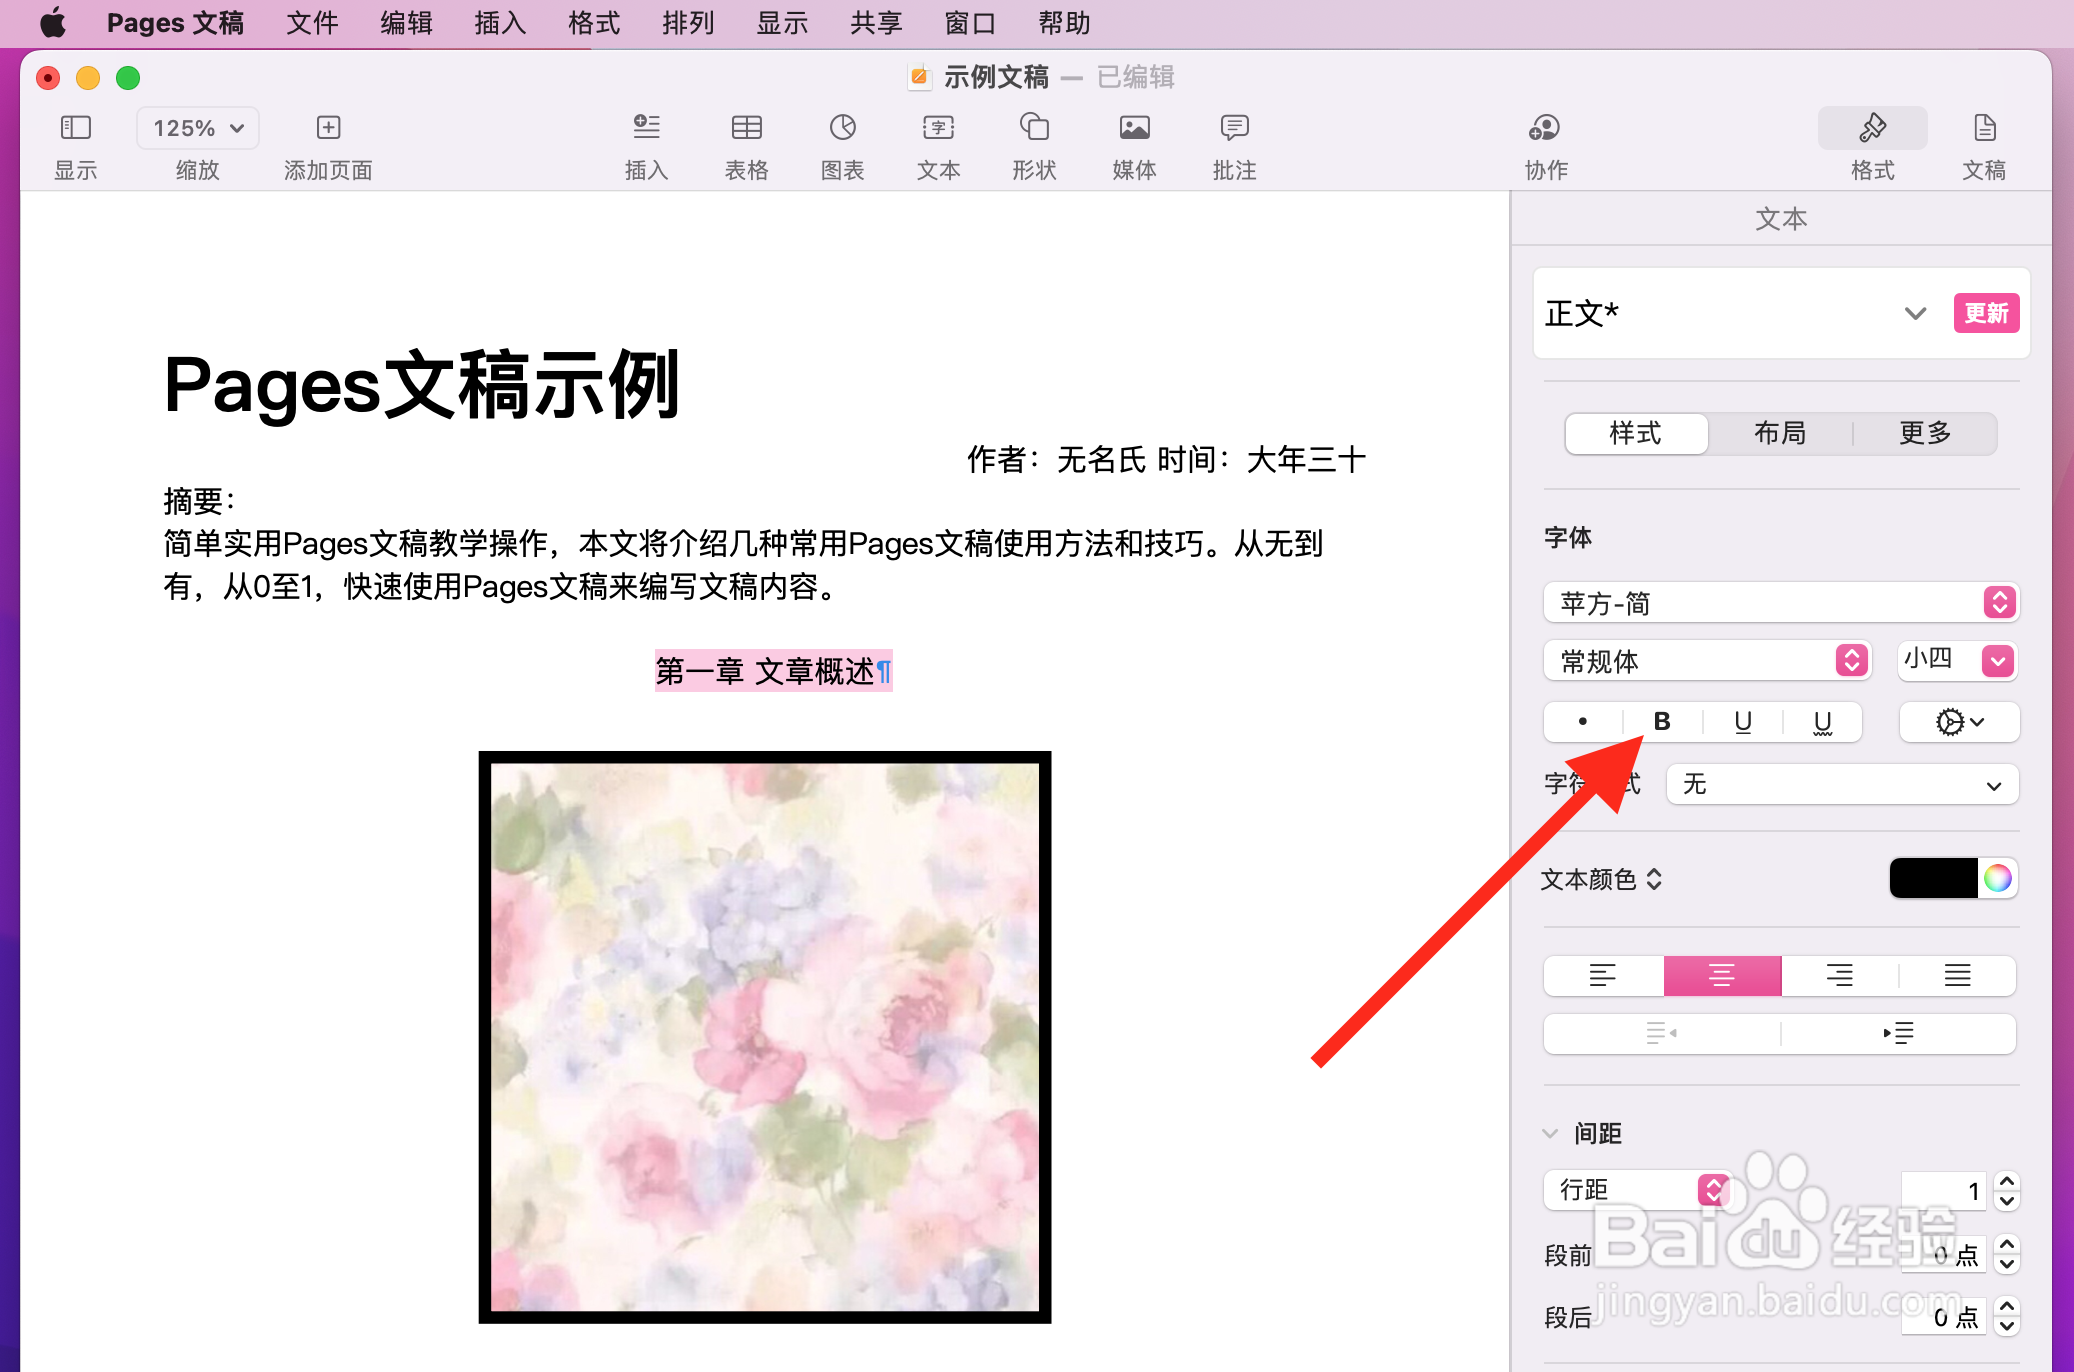Add a text box with 文本 icon

coord(938,127)
